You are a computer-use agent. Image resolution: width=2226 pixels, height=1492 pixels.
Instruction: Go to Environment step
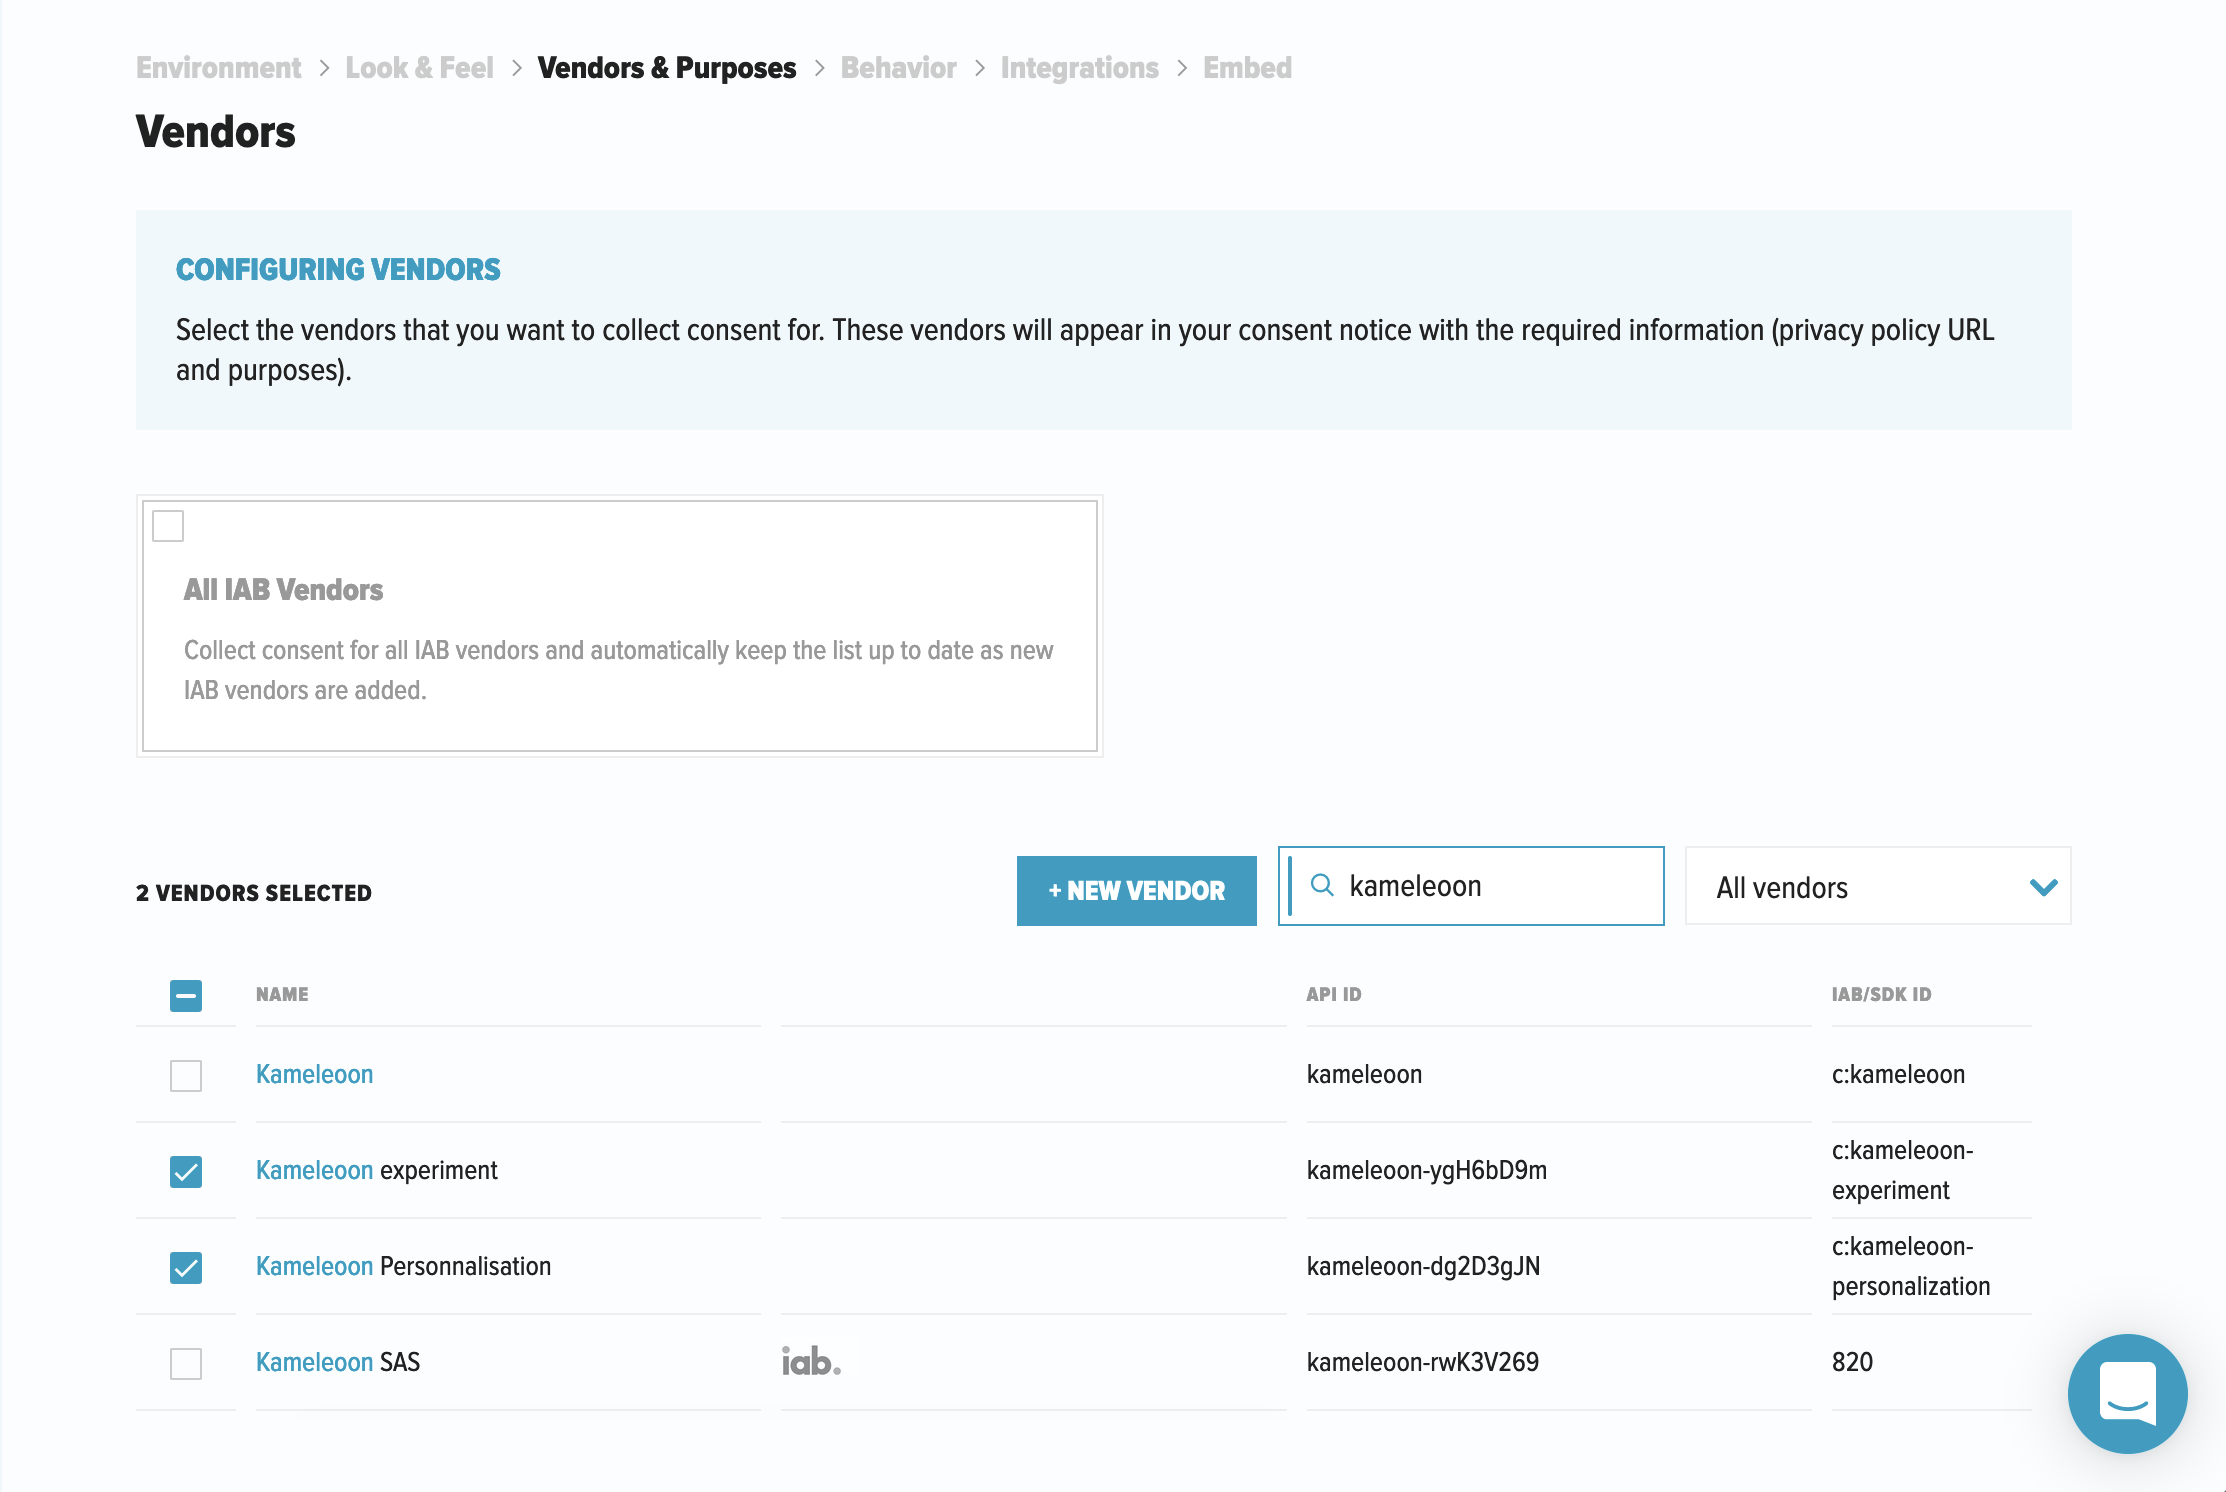(x=218, y=68)
